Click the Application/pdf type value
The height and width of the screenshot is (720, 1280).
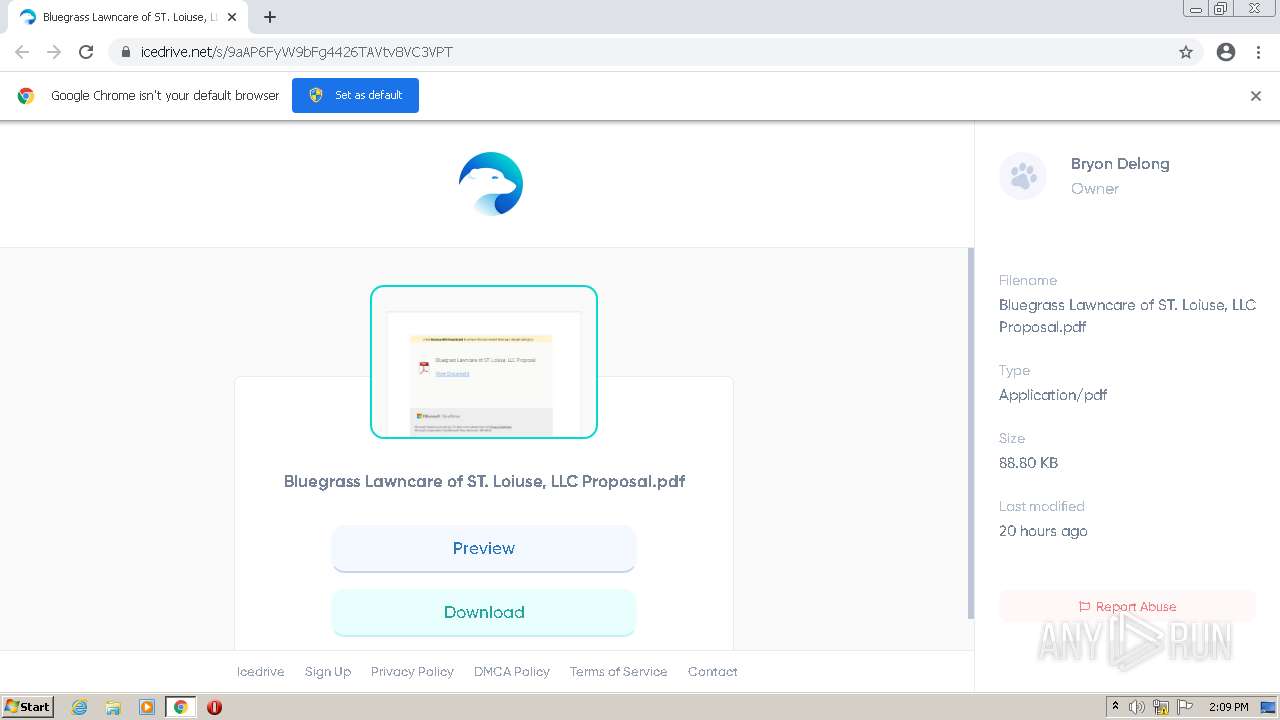1053,395
